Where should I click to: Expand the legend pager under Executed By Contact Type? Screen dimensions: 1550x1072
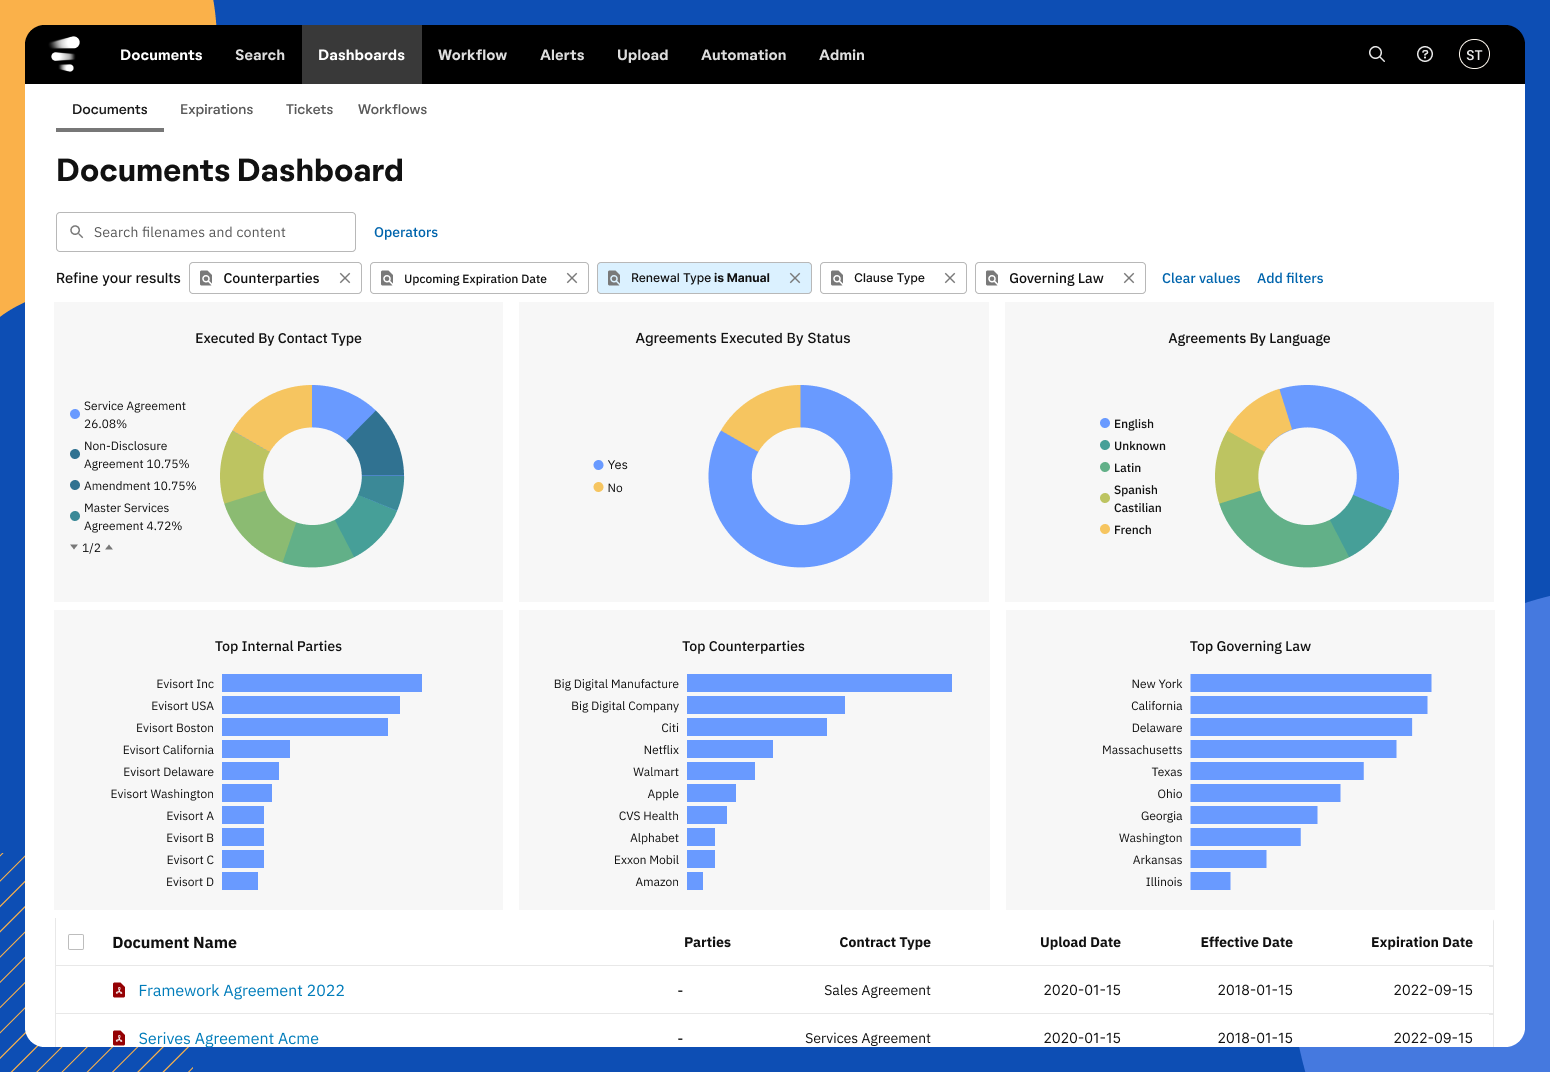click(x=74, y=547)
